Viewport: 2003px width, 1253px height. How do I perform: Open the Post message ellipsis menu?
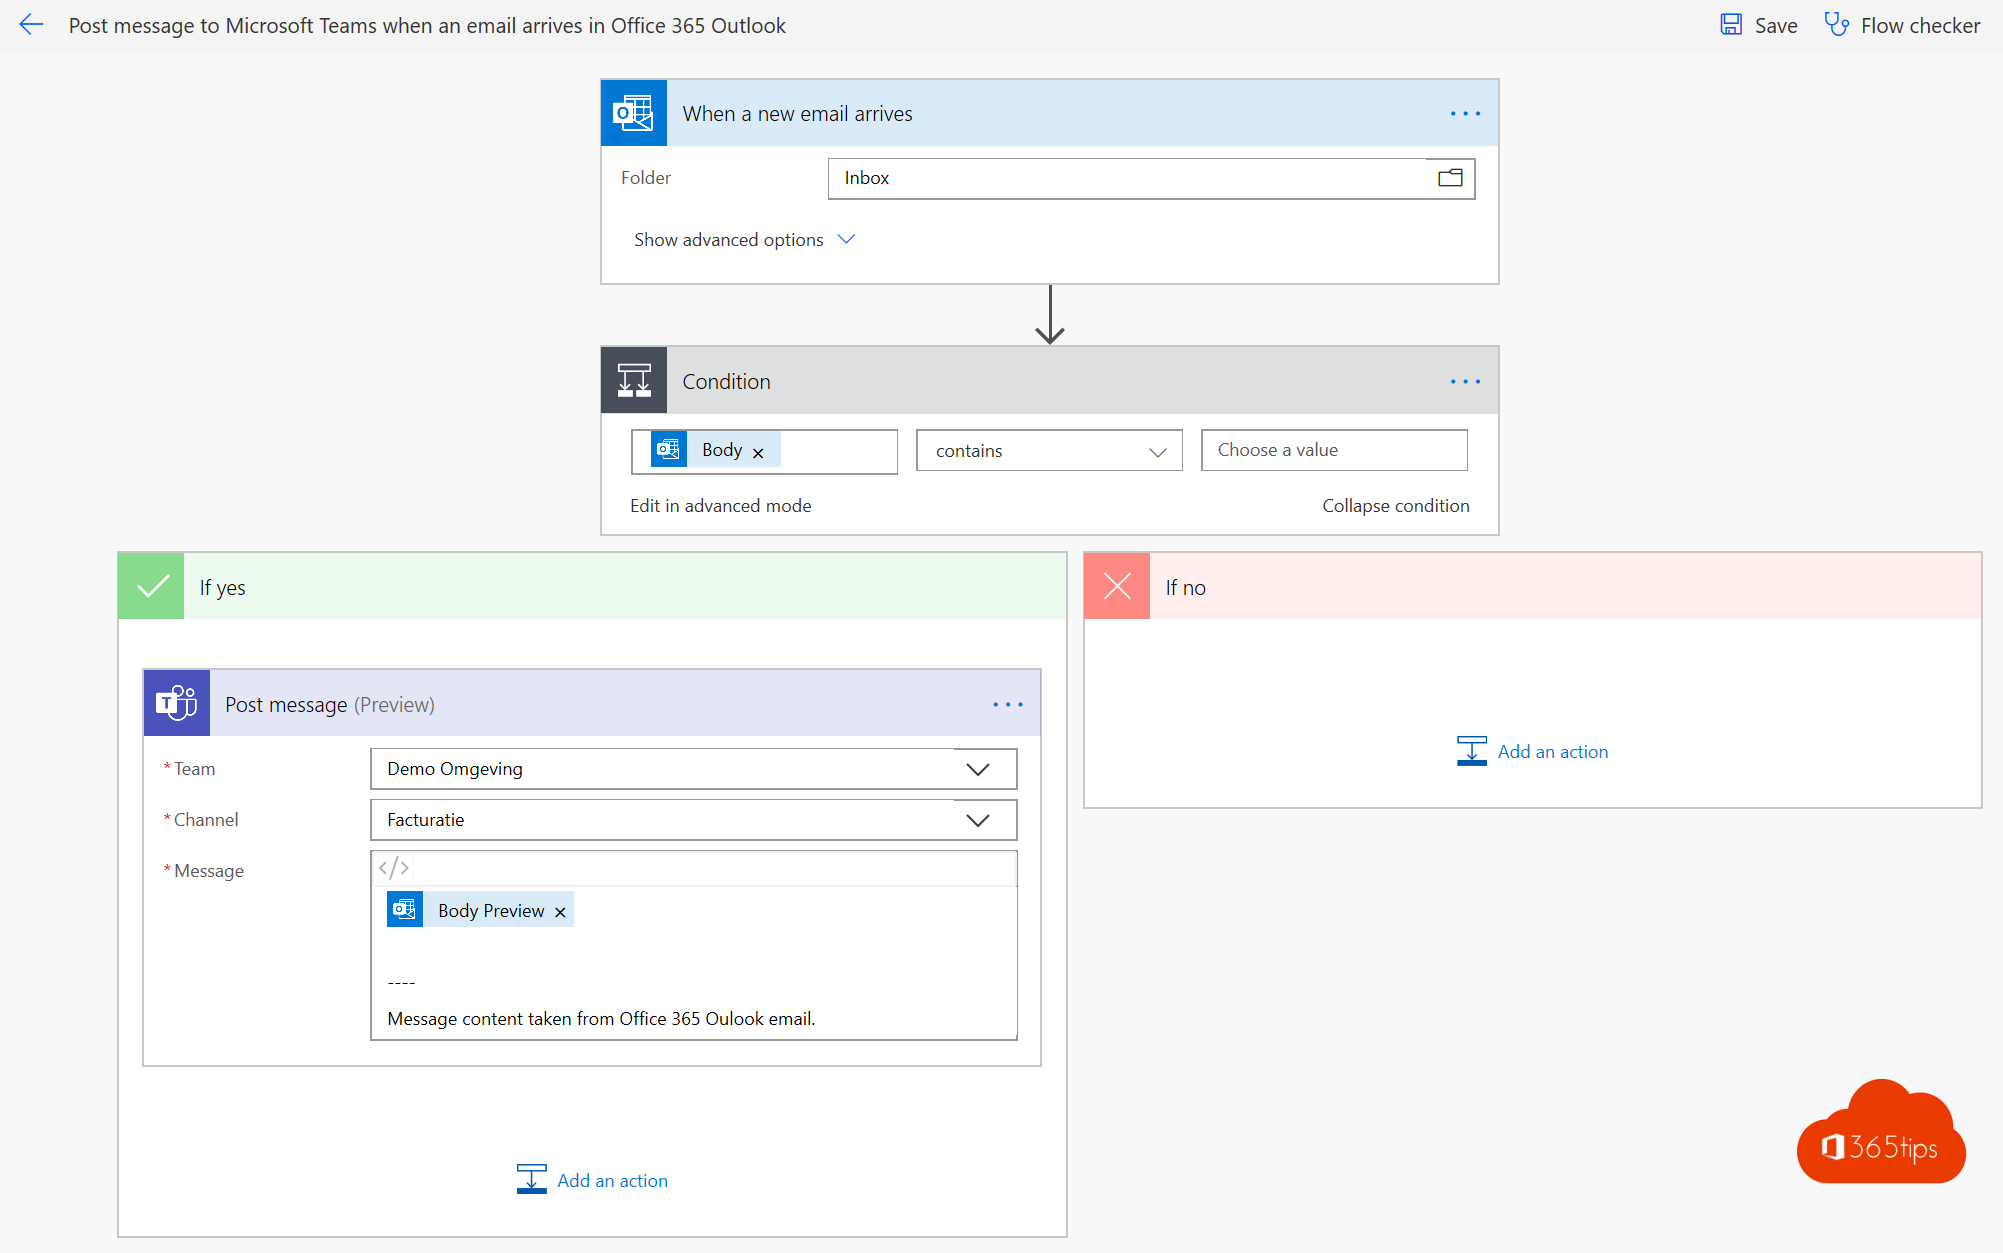coord(1007,705)
